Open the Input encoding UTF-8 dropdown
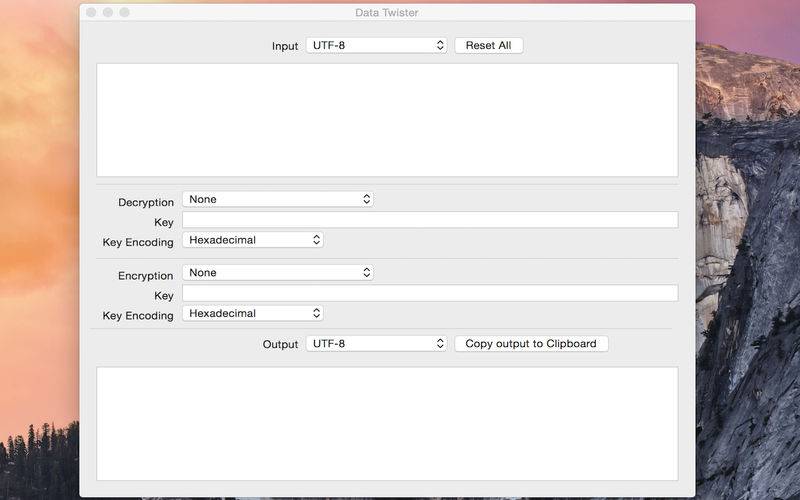This screenshot has width=800, height=500. tap(377, 45)
